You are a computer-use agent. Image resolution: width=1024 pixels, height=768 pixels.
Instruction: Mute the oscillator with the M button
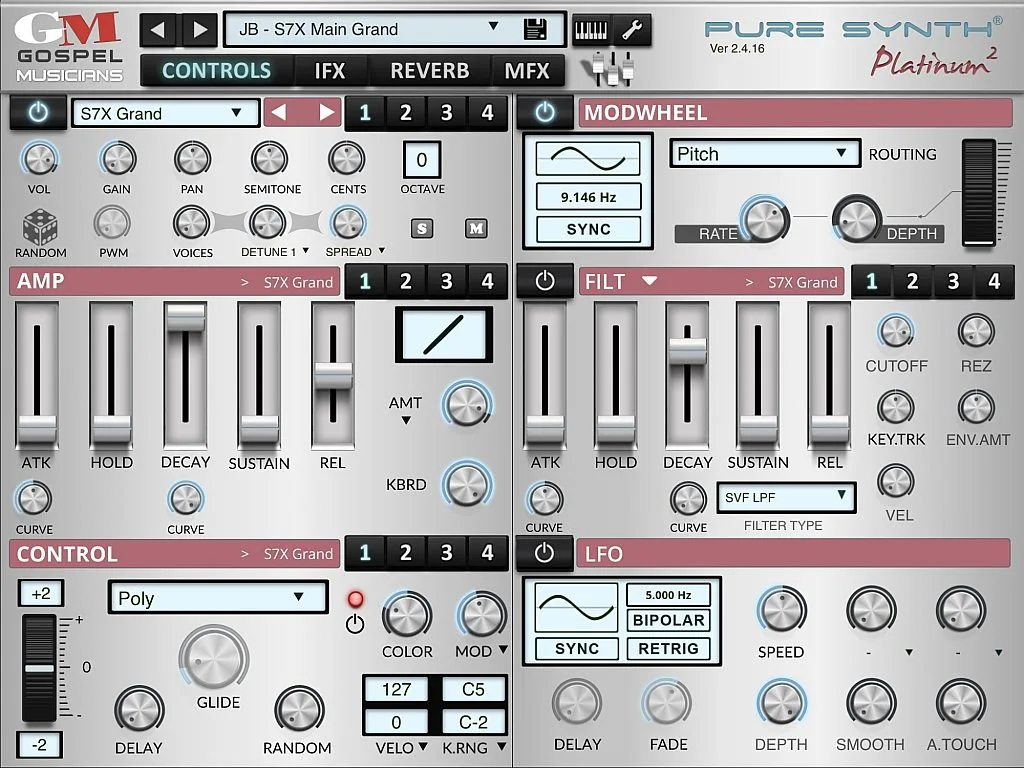pos(476,229)
